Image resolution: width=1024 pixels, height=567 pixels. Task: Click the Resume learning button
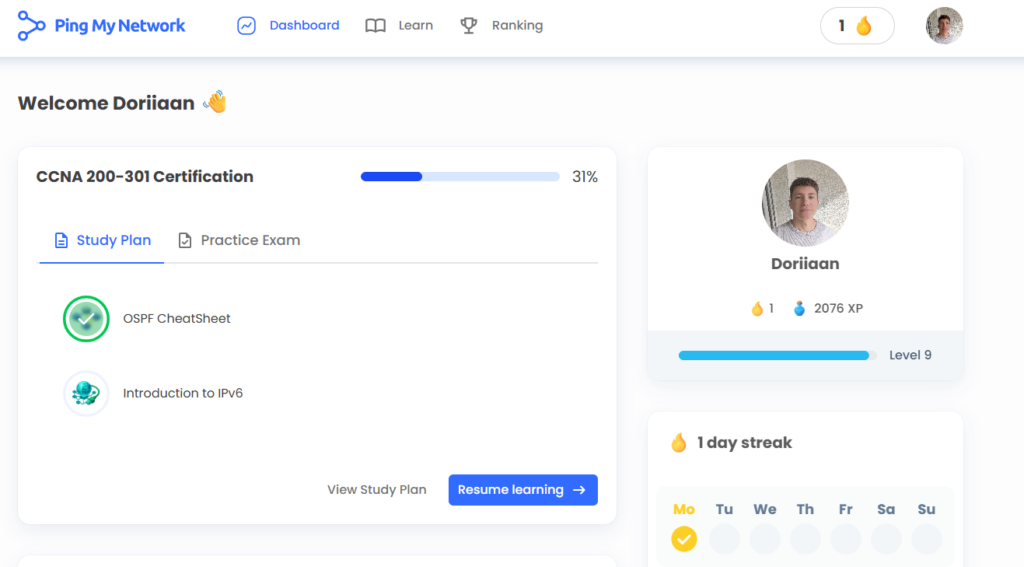523,490
